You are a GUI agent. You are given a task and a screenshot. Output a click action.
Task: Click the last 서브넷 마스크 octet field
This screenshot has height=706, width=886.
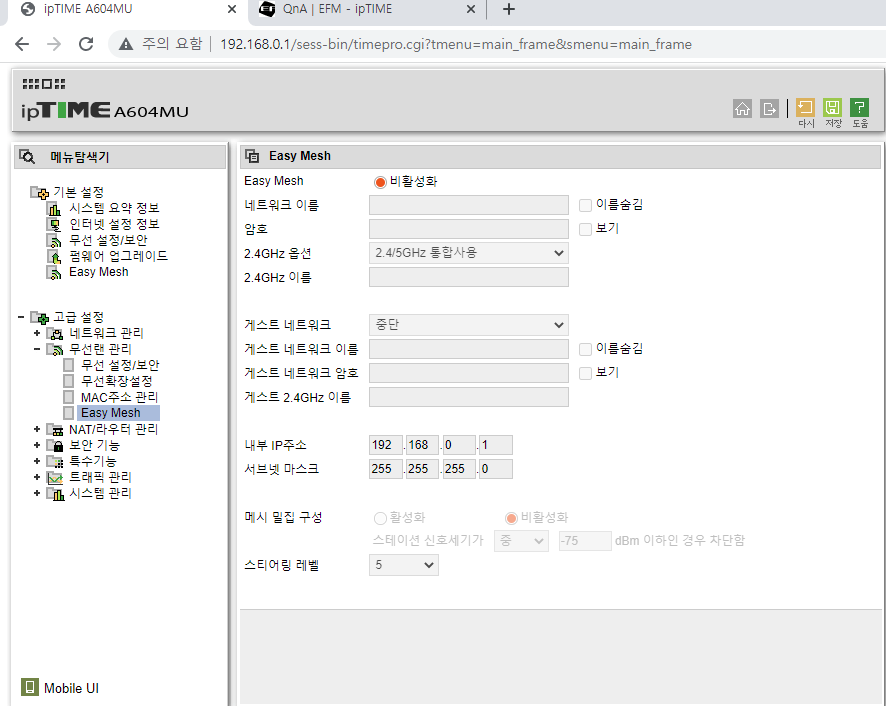[496, 469]
